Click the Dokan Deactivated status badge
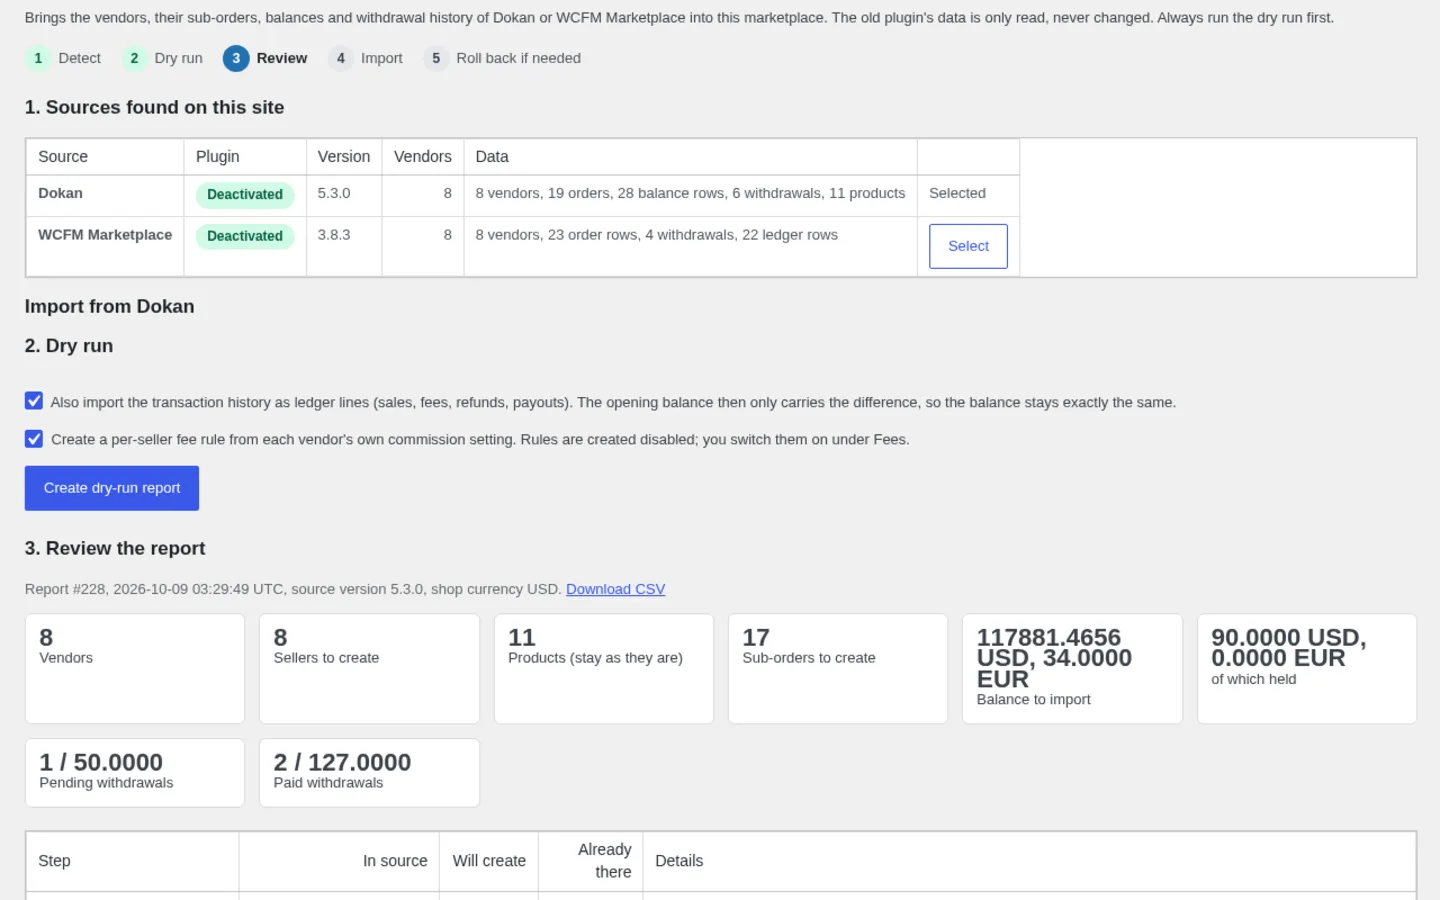Viewport: 1440px width, 900px height. [245, 195]
